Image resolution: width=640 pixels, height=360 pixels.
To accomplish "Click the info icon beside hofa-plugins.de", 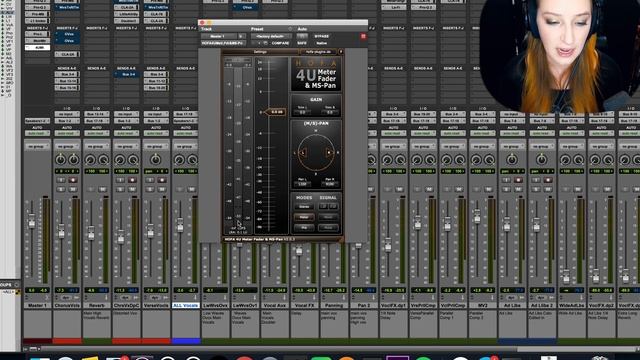I will 341,52.
